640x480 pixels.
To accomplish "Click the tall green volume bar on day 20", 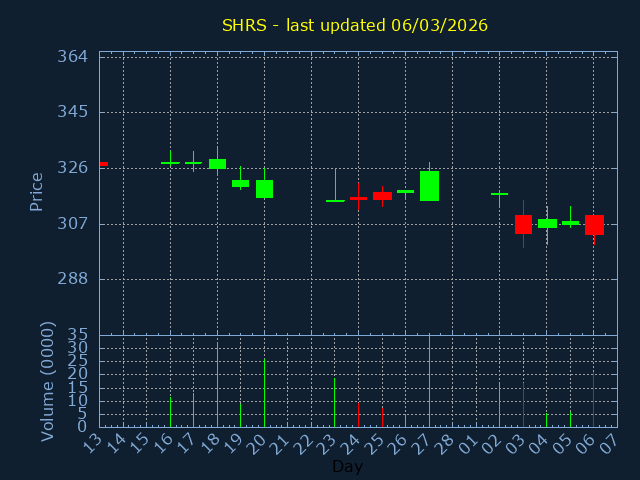I will [264, 393].
